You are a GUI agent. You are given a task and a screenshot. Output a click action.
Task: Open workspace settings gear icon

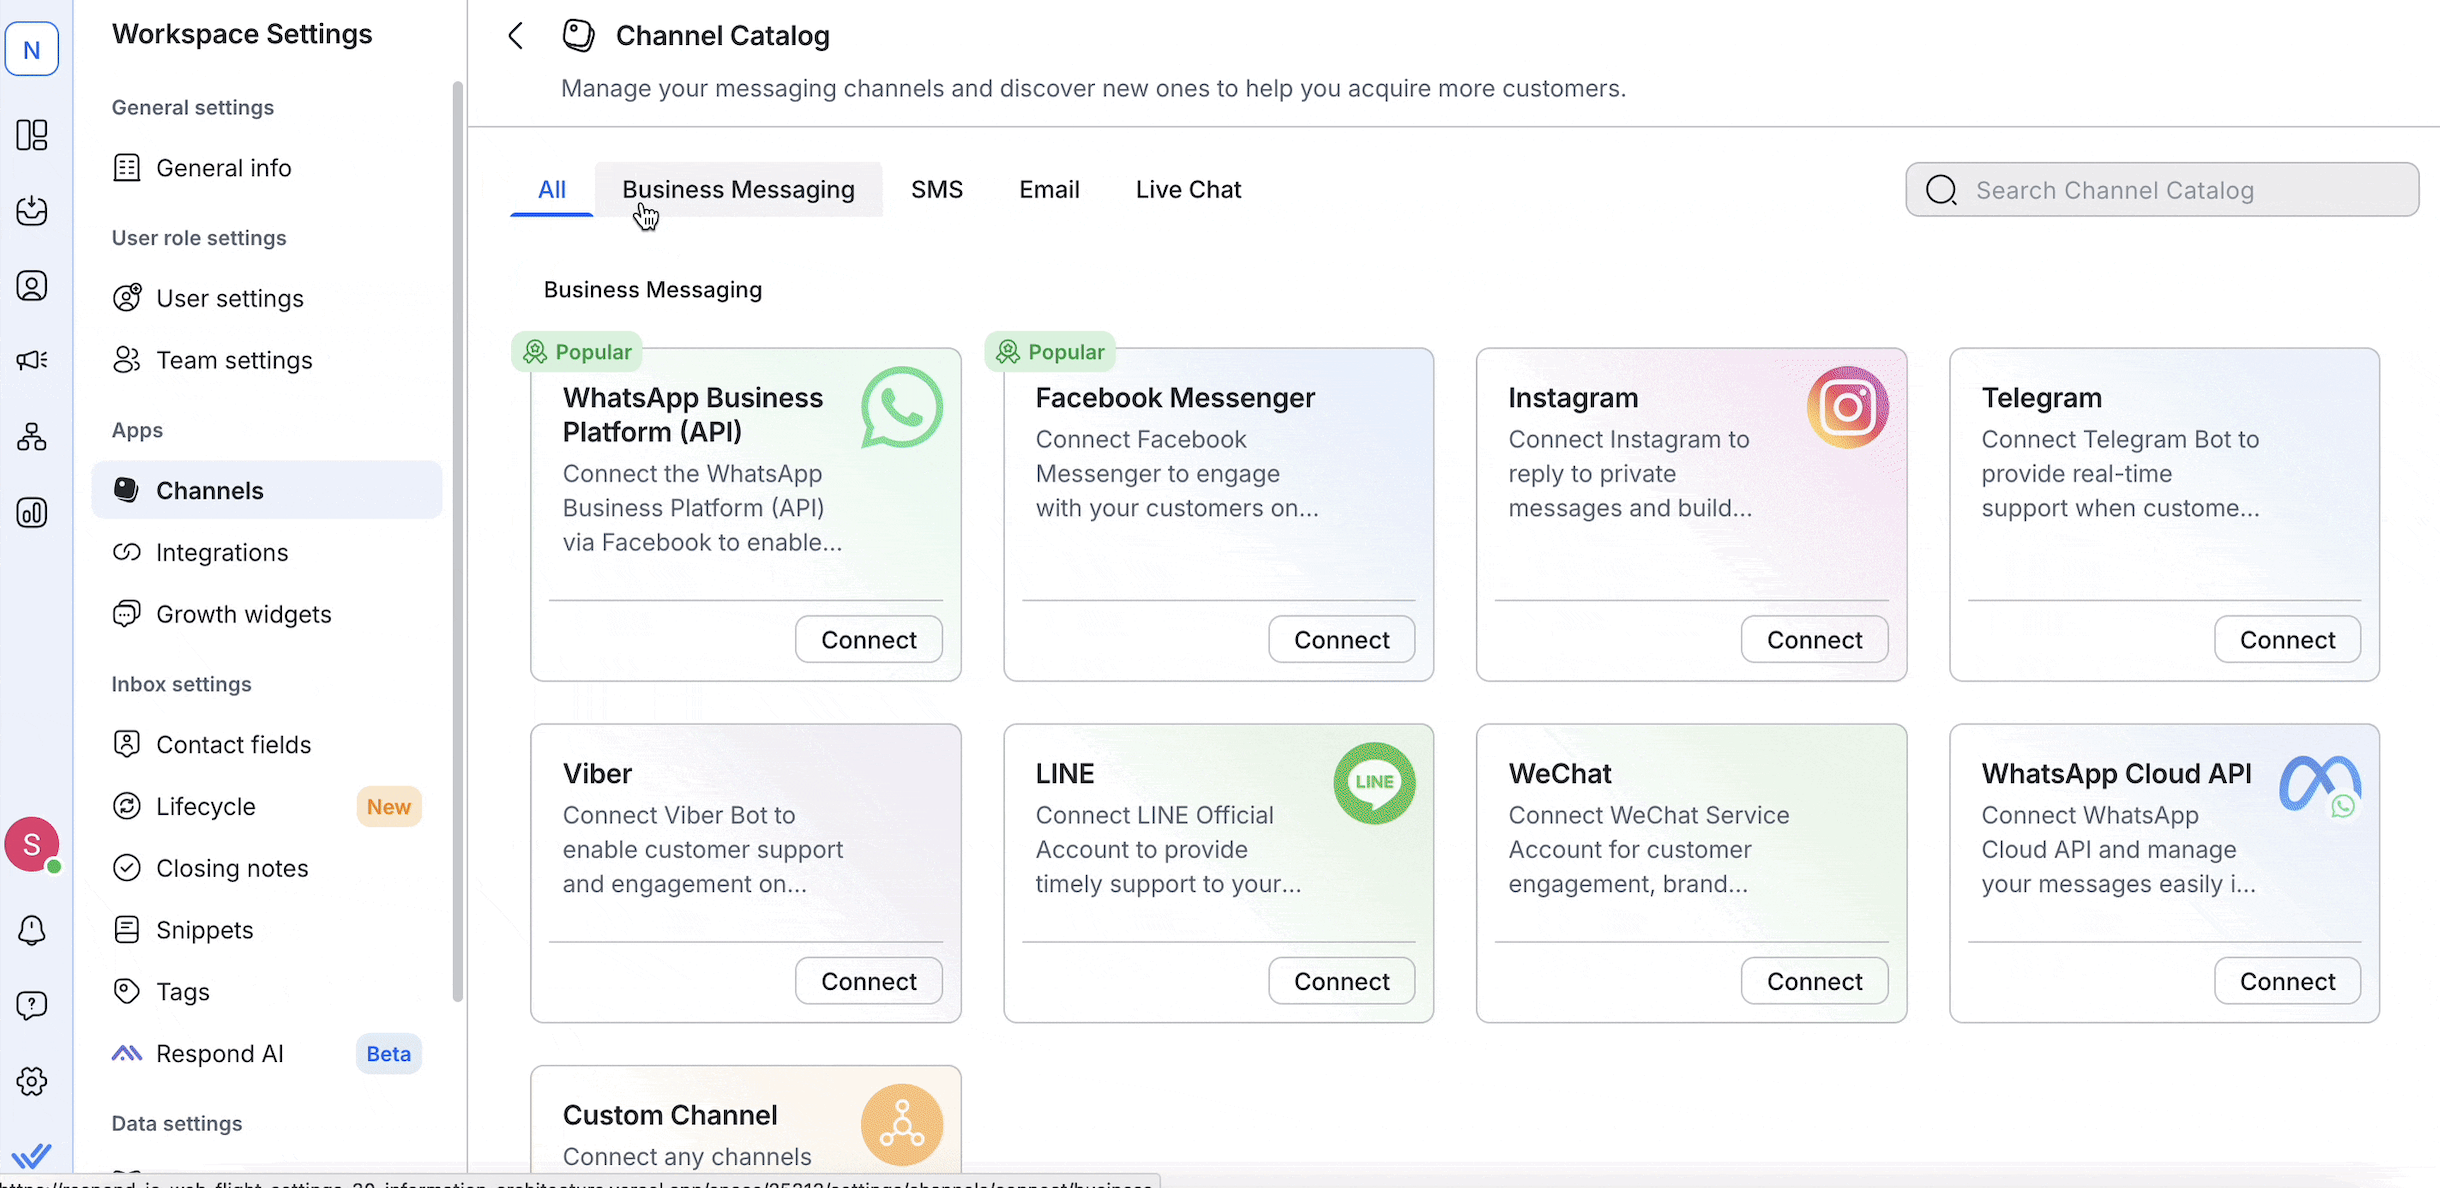click(x=32, y=1081)
